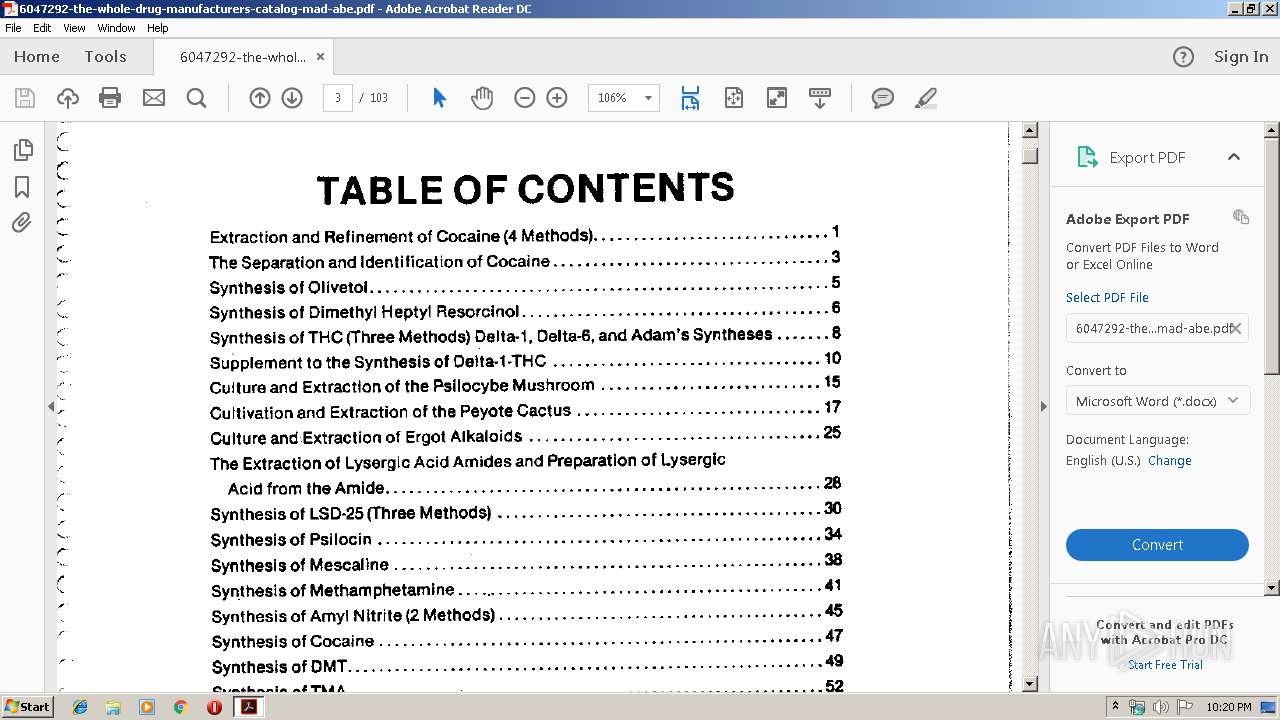Click the page number input field
Image resolution: width=1280 pixels, height=720 pixels.
[x=338, y=98]
